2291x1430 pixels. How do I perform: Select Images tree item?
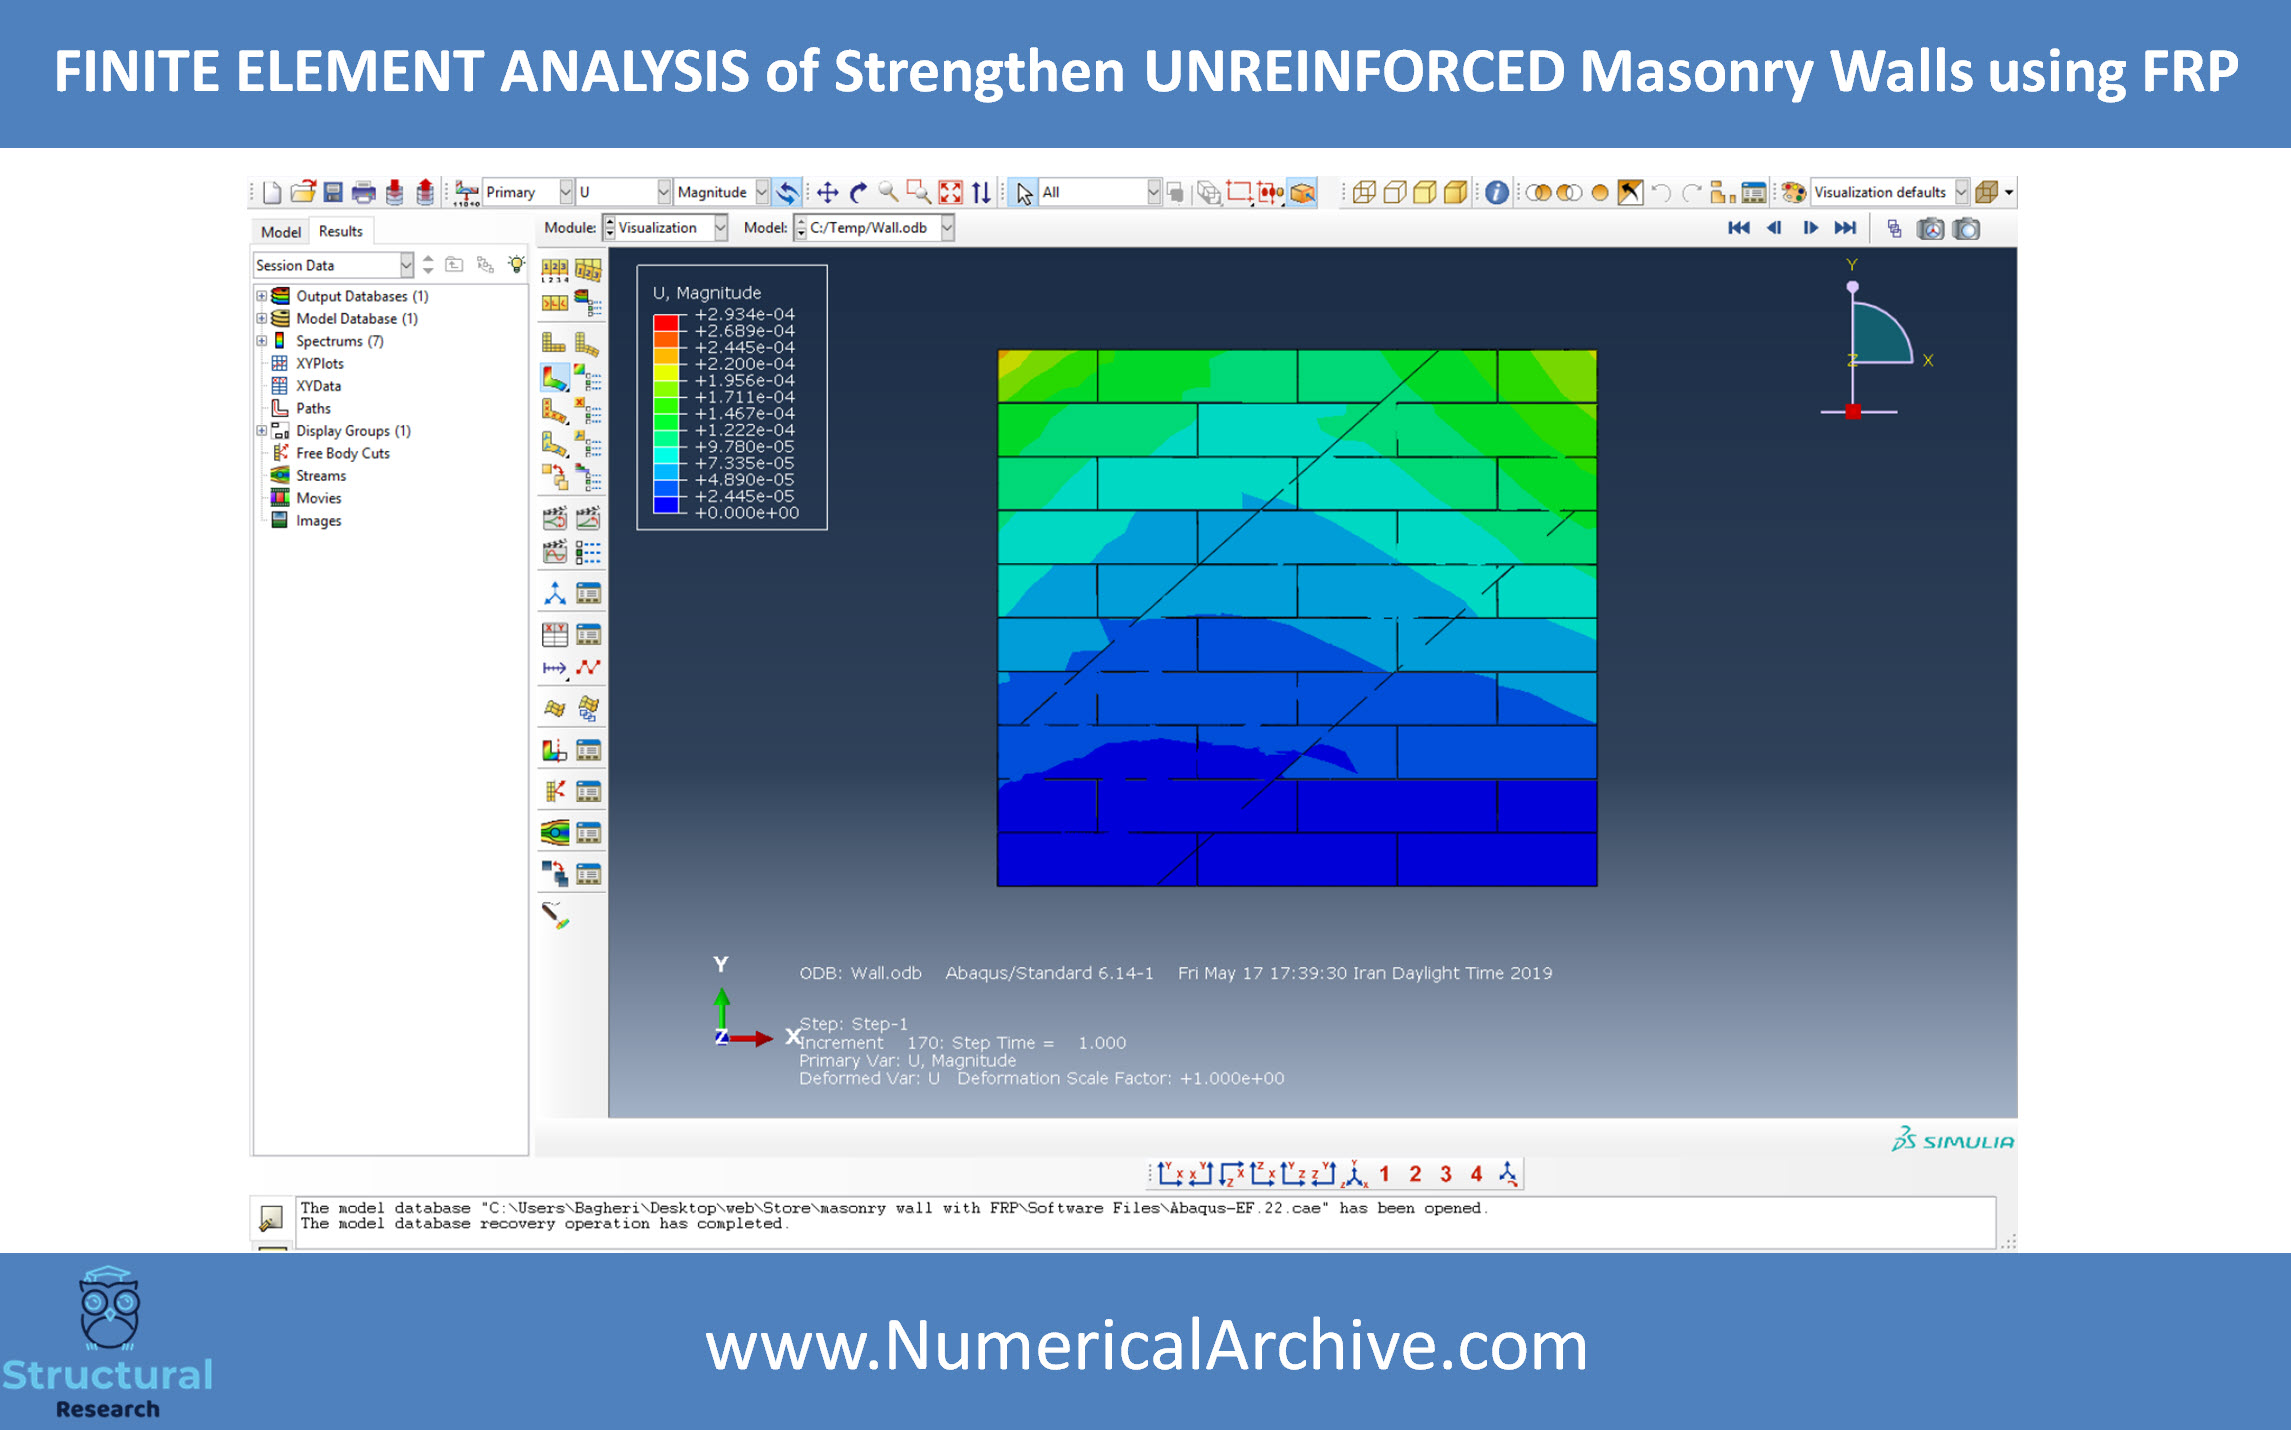318,521
